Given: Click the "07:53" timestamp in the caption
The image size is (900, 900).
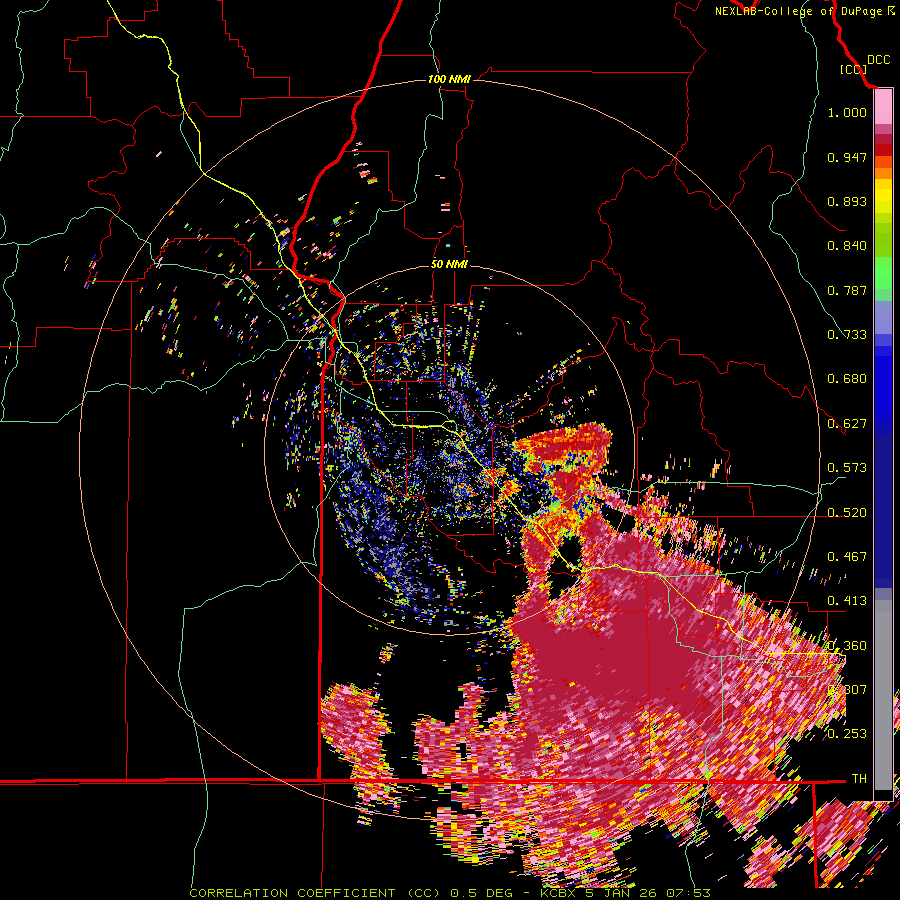Looking at the screenshot, I should pos(691,893).
